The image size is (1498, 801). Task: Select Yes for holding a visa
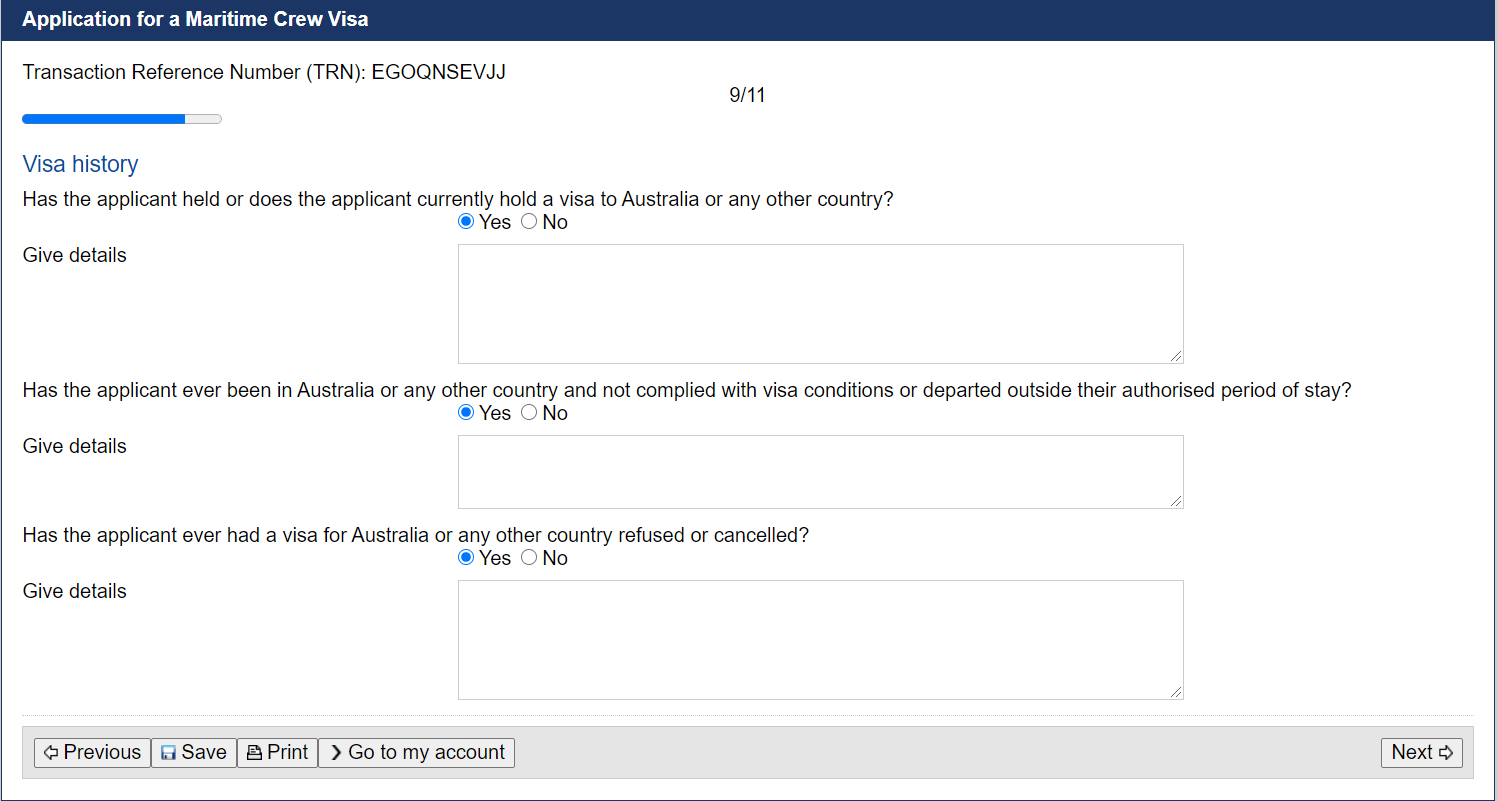466,222
